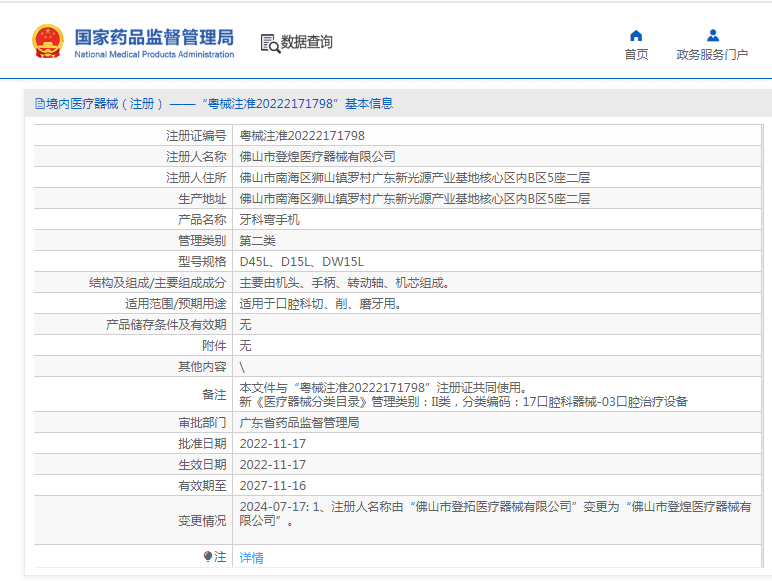
Task: Click 主要由机头、手柄、转动轴、机芯组成 text
Action: tap(344, 283)
